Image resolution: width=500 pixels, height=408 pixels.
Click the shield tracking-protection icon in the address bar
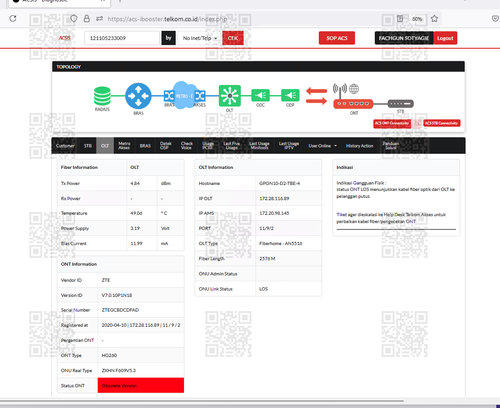click(x=74, y=19)
